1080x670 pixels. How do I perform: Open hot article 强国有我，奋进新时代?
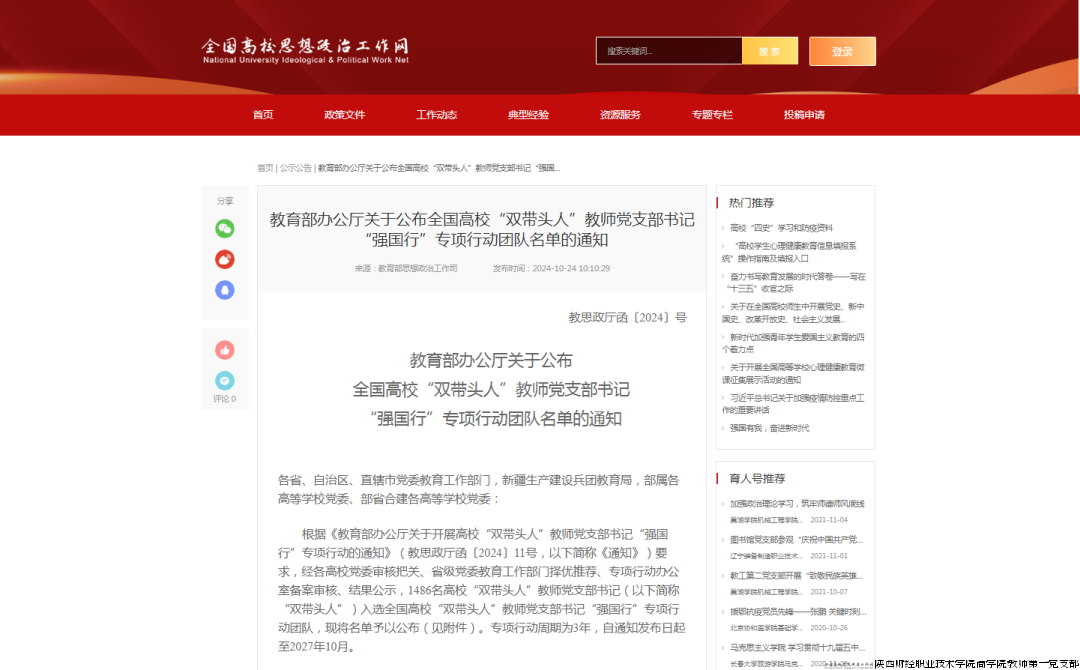[x=769, y=428]
